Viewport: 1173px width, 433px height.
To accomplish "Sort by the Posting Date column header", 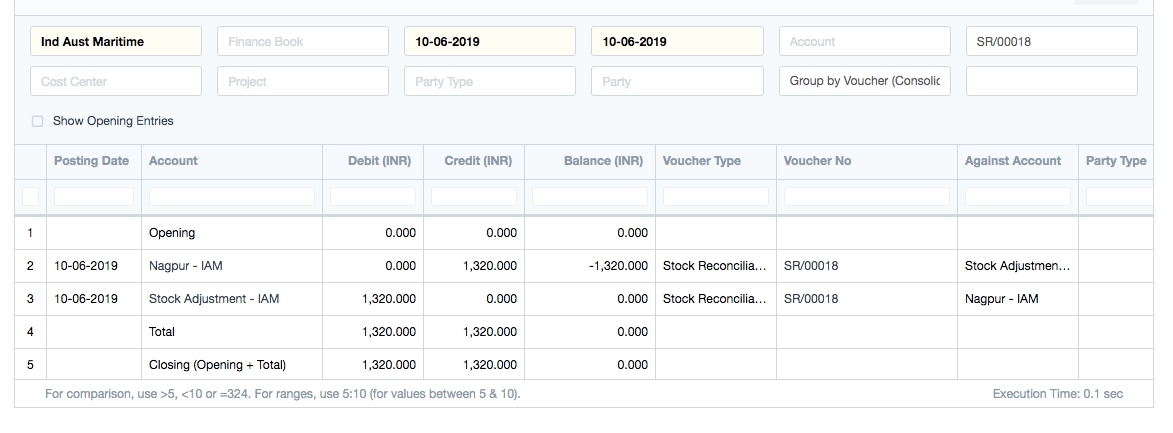I will pos(91,161).
